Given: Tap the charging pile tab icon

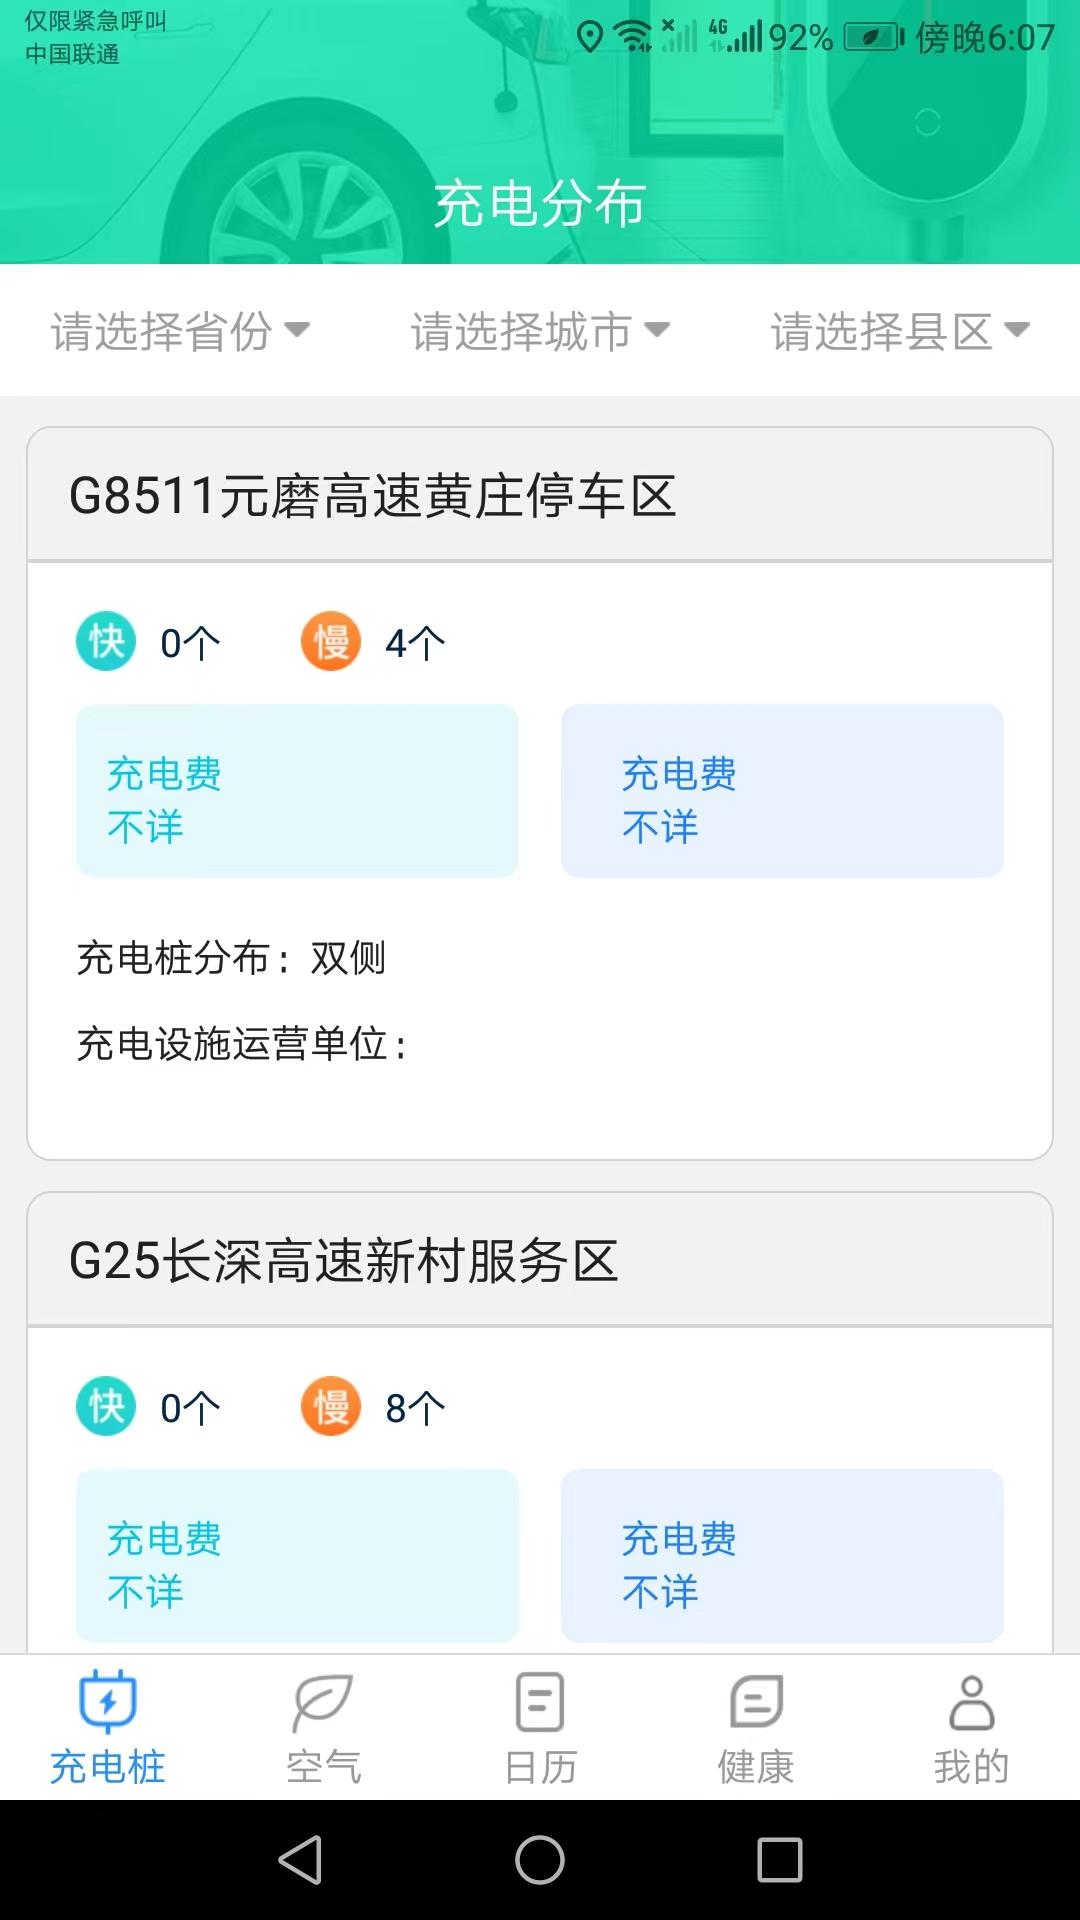Looking at the screenshot, I should click(108, 1701).
